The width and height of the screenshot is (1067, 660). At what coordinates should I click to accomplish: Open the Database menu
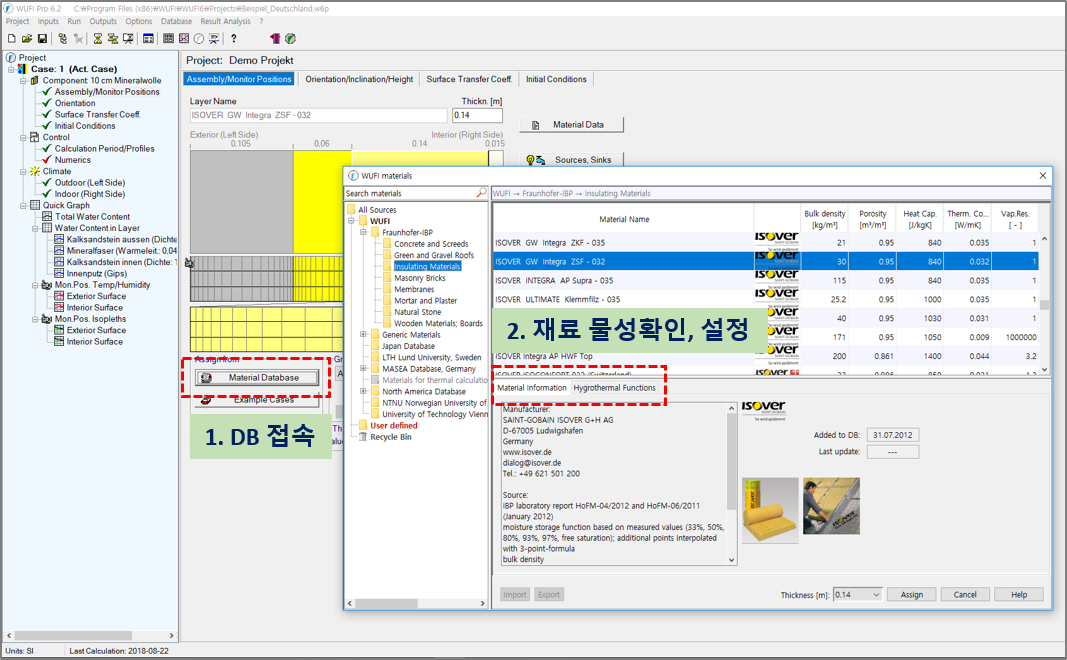click(x=176, y=21)
